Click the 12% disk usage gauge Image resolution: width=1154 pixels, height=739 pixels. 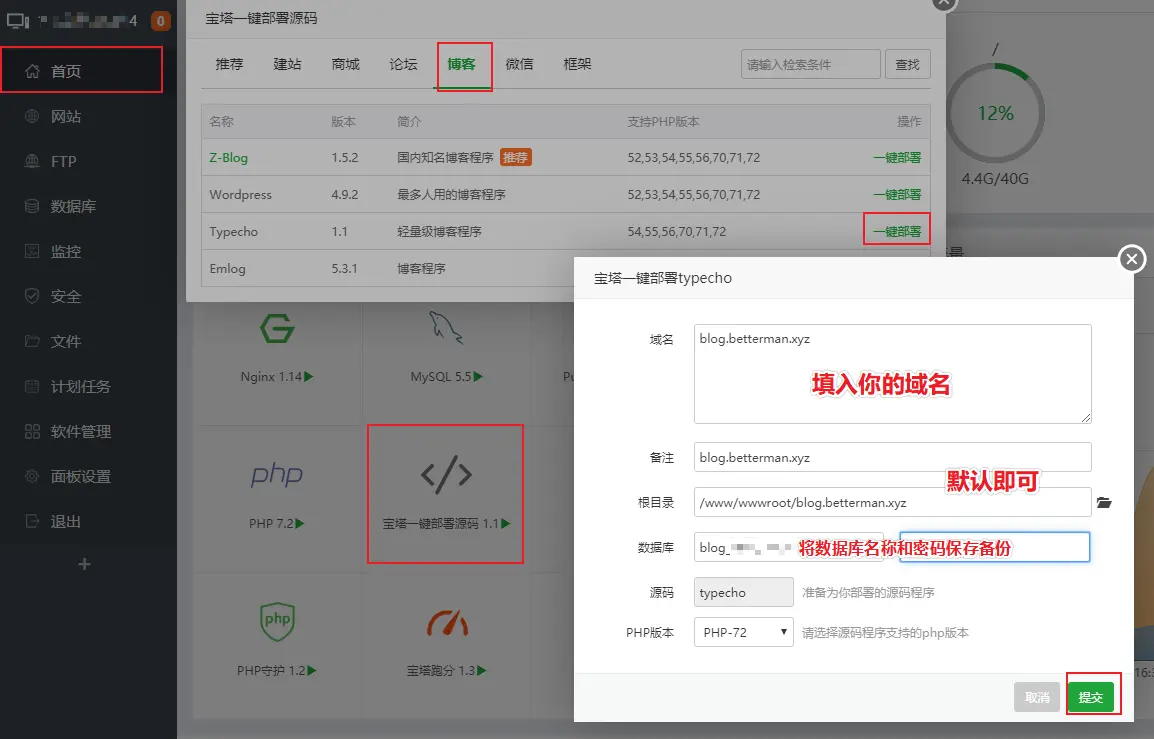[995, 113]
